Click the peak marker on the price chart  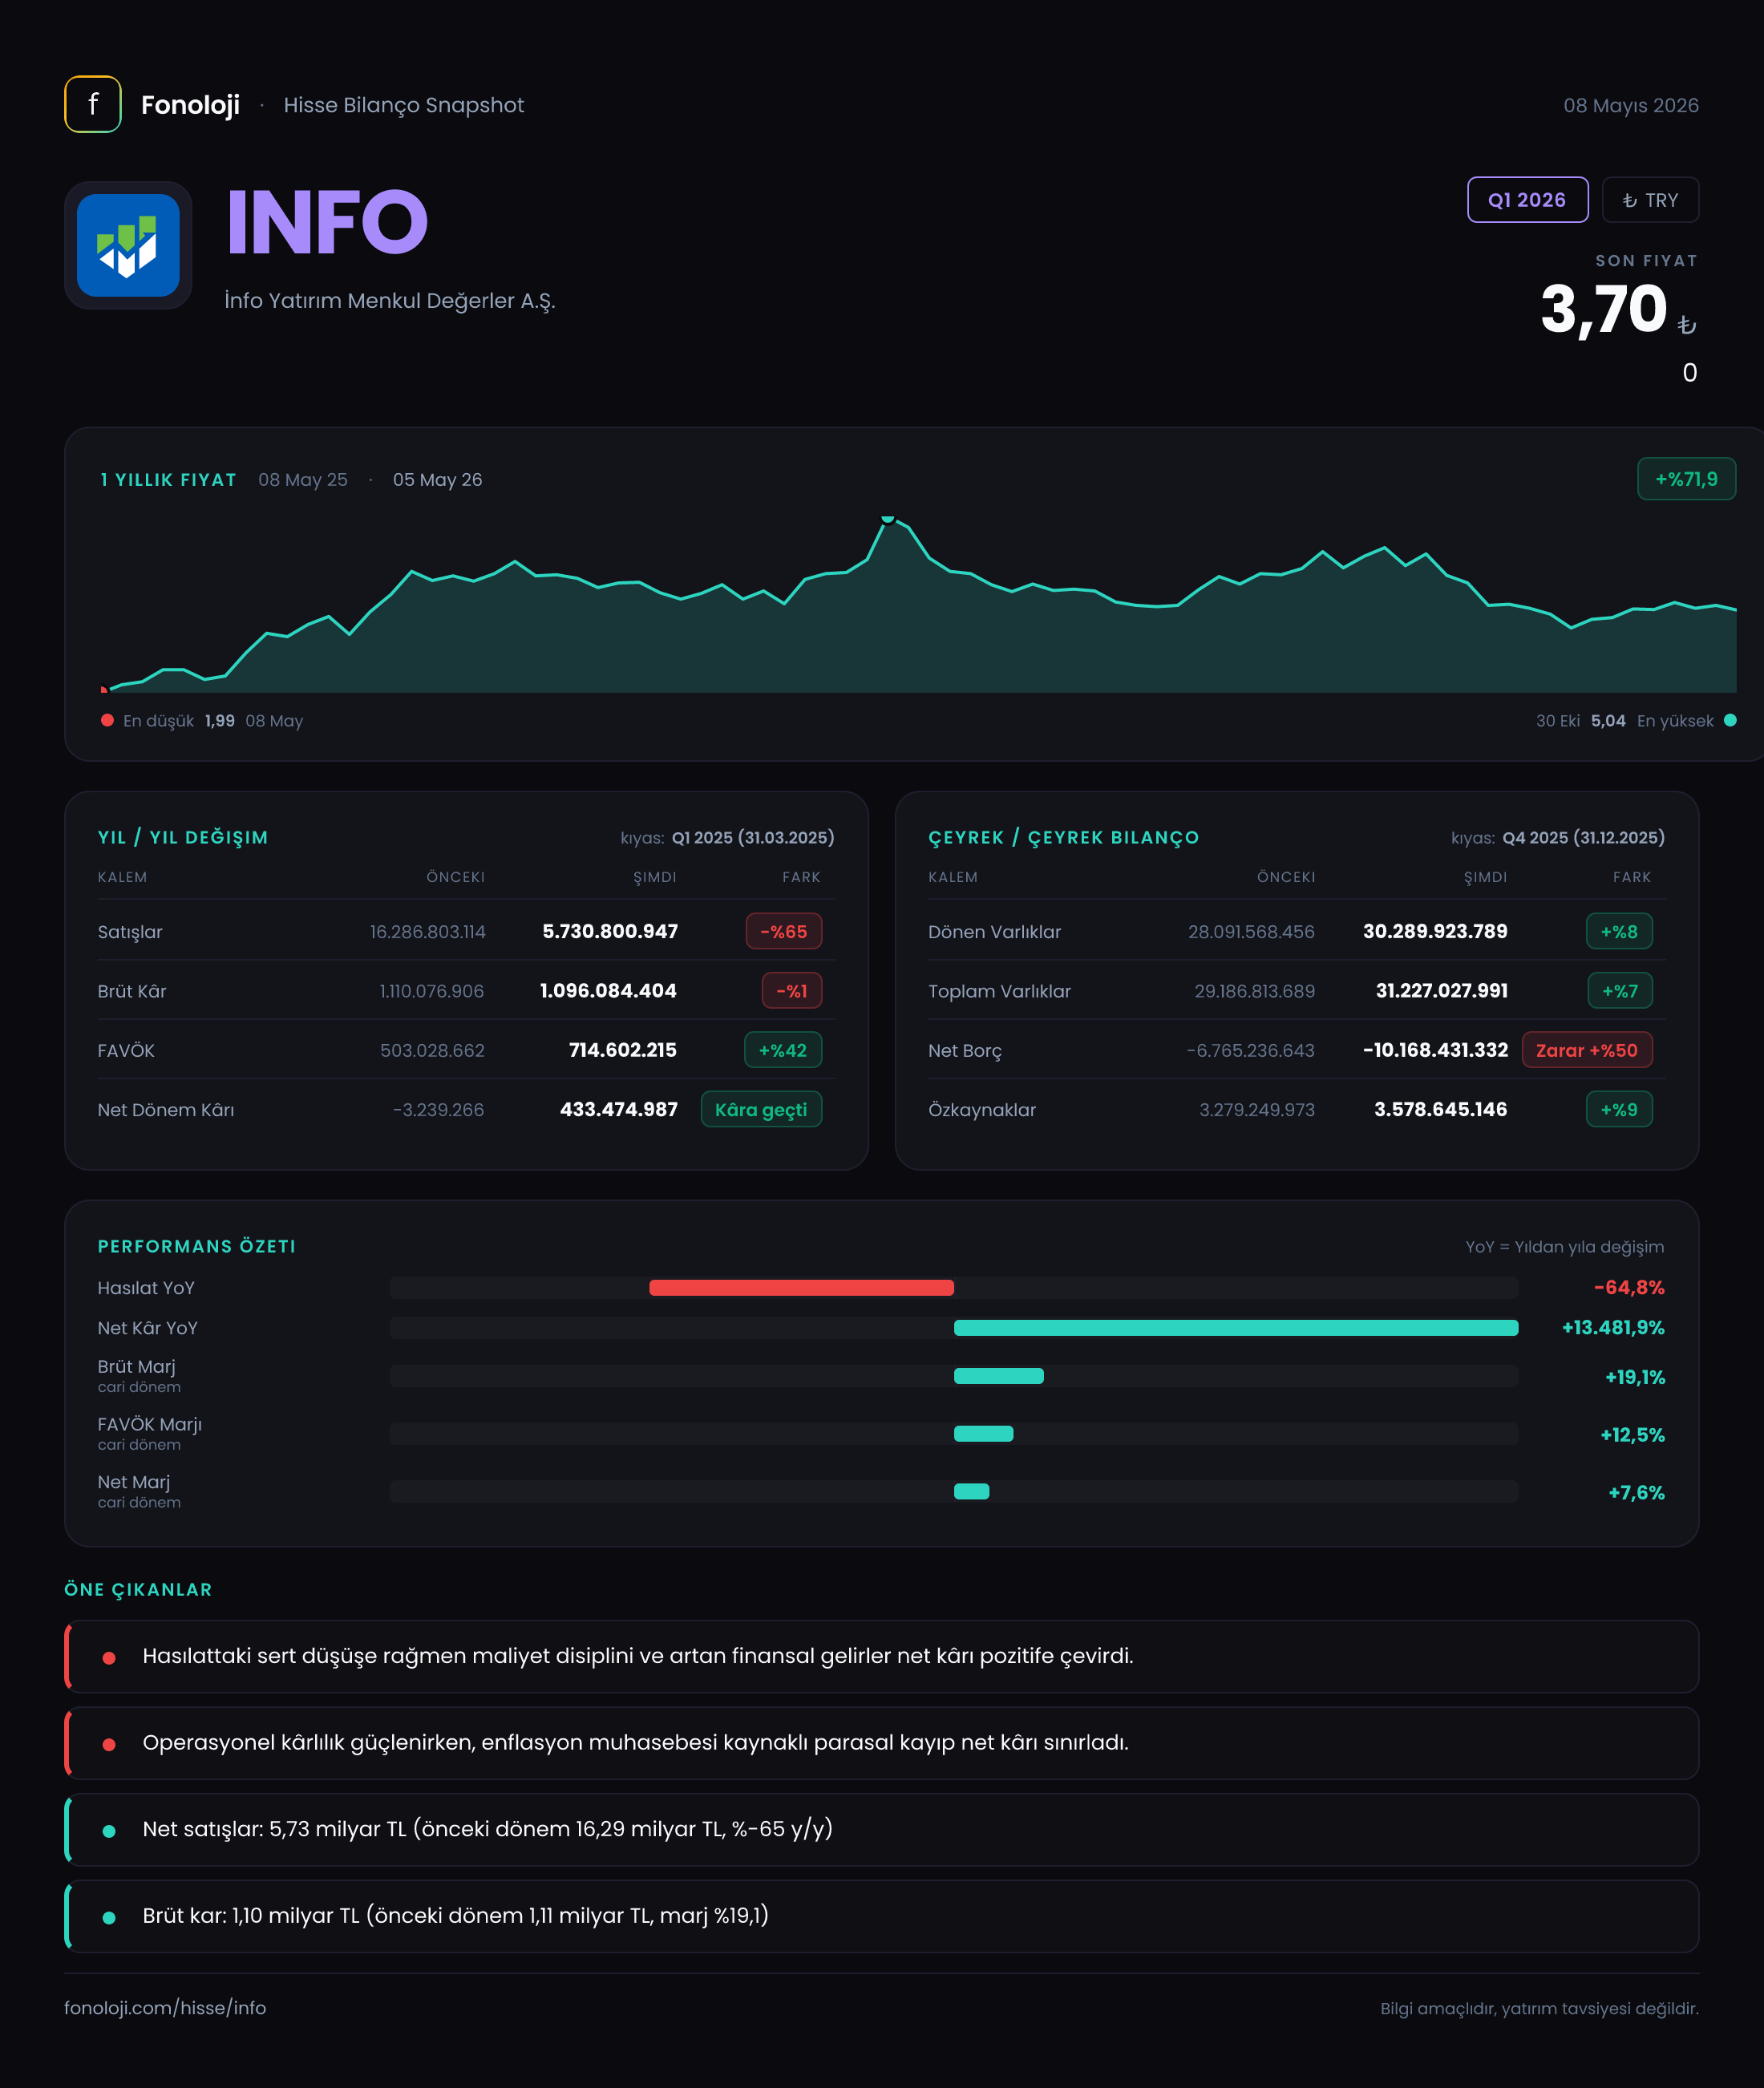(887, 518)
